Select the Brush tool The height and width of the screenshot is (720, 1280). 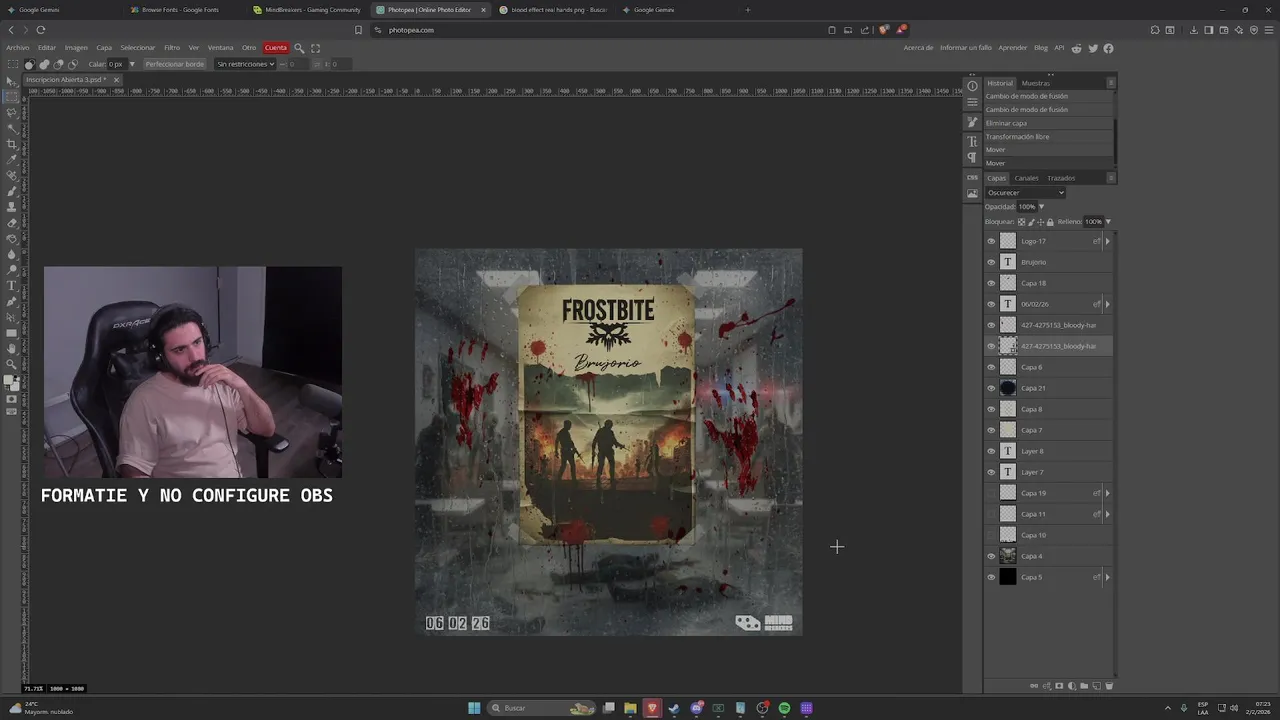pos(12,191)
